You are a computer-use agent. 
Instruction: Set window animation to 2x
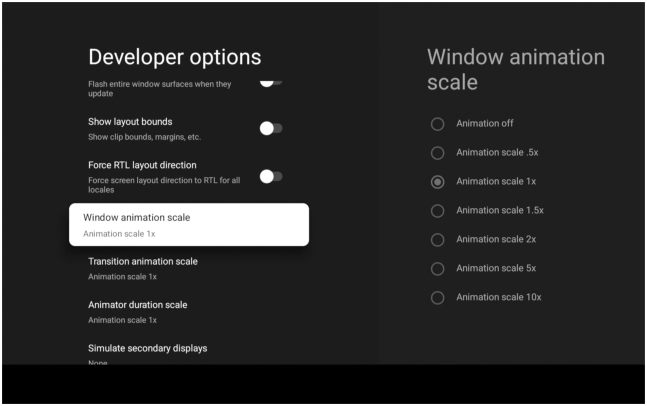click(x=437, y=240)
